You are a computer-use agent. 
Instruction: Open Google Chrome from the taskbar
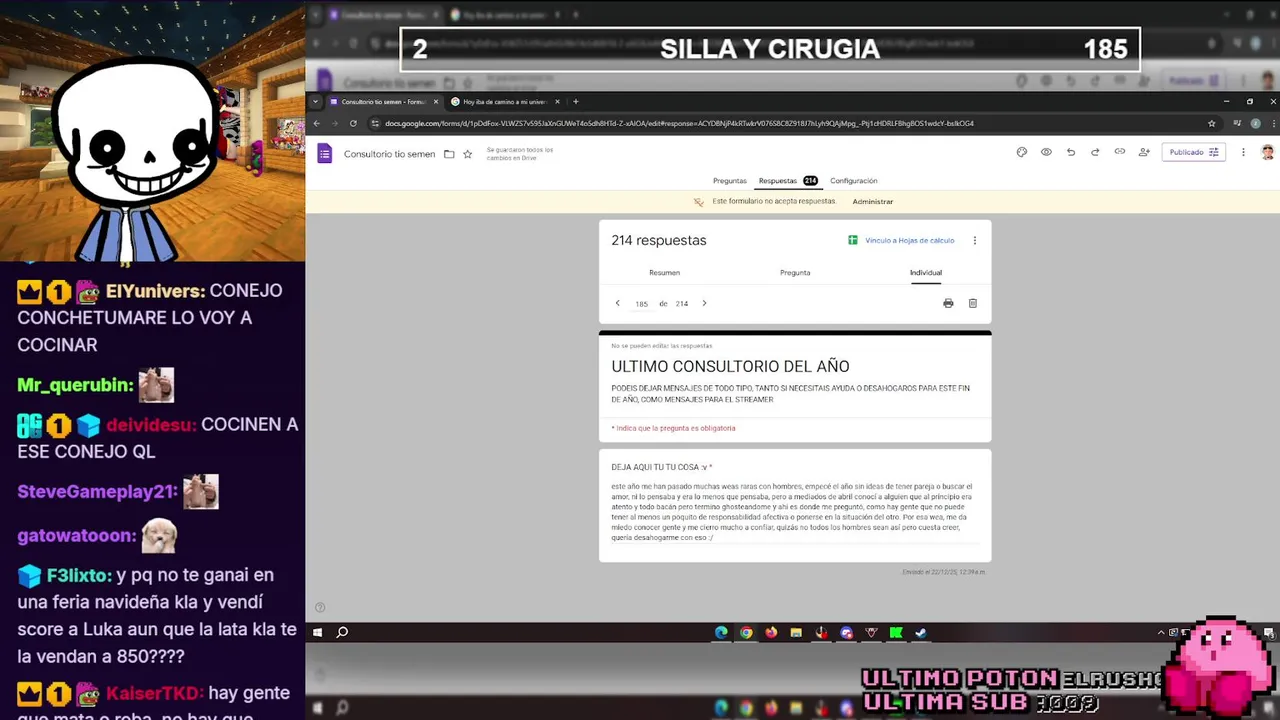pyautogui.click(x=746, y=632)
